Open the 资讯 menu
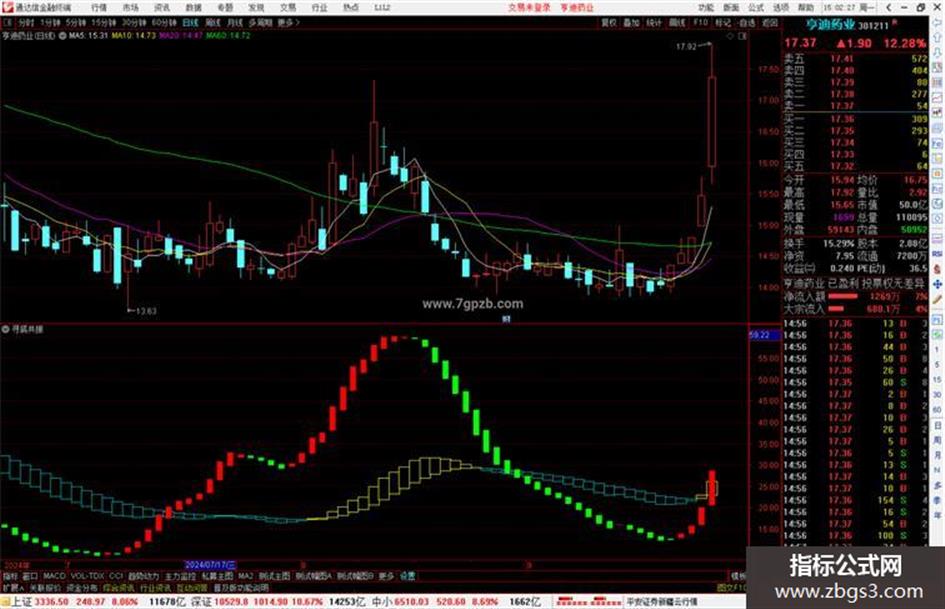The height and width of the screenshot is (609, 945). click(x=162, y=7)
